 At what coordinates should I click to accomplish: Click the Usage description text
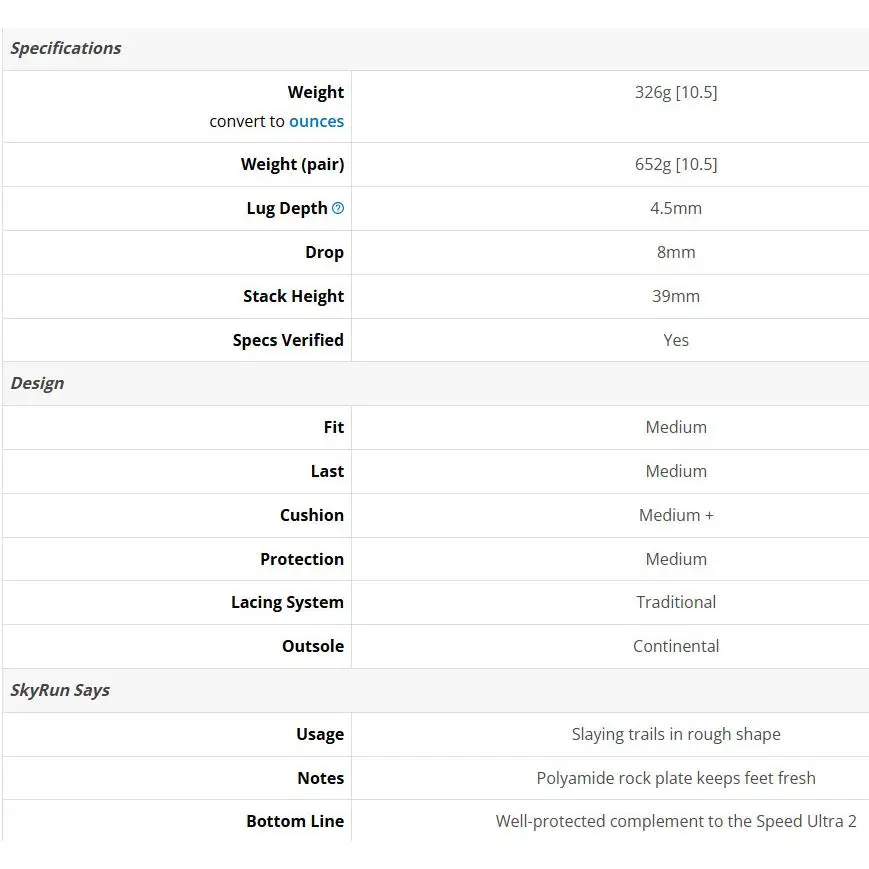click(676, 734)
